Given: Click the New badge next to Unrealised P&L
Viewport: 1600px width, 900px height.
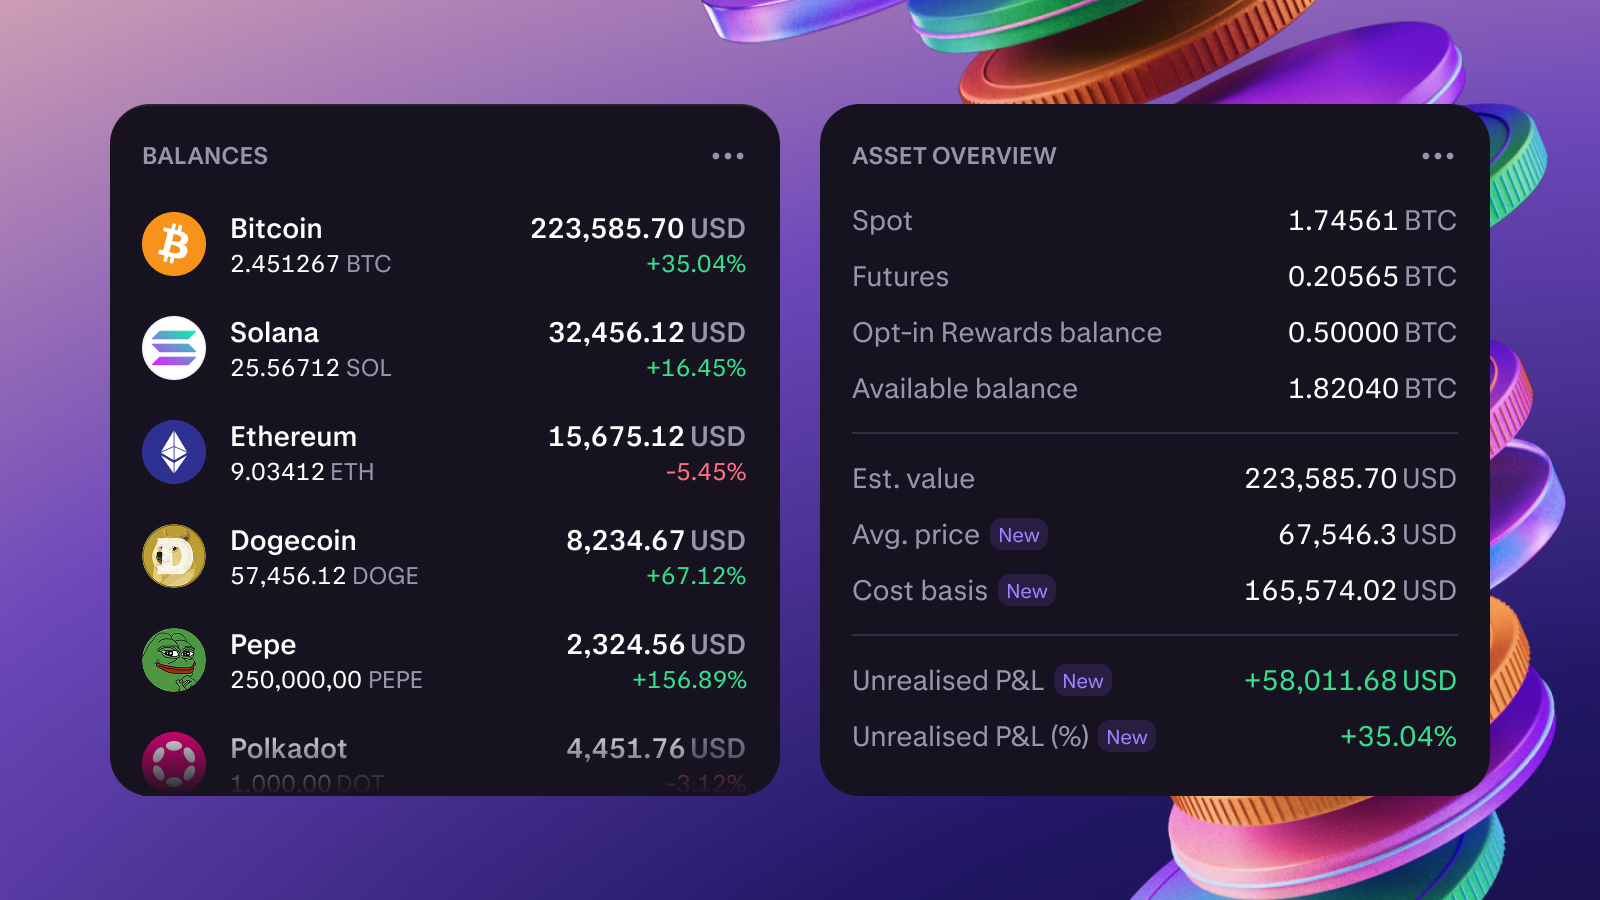Looking at the screenshot, I should (x=1083, y=681).
